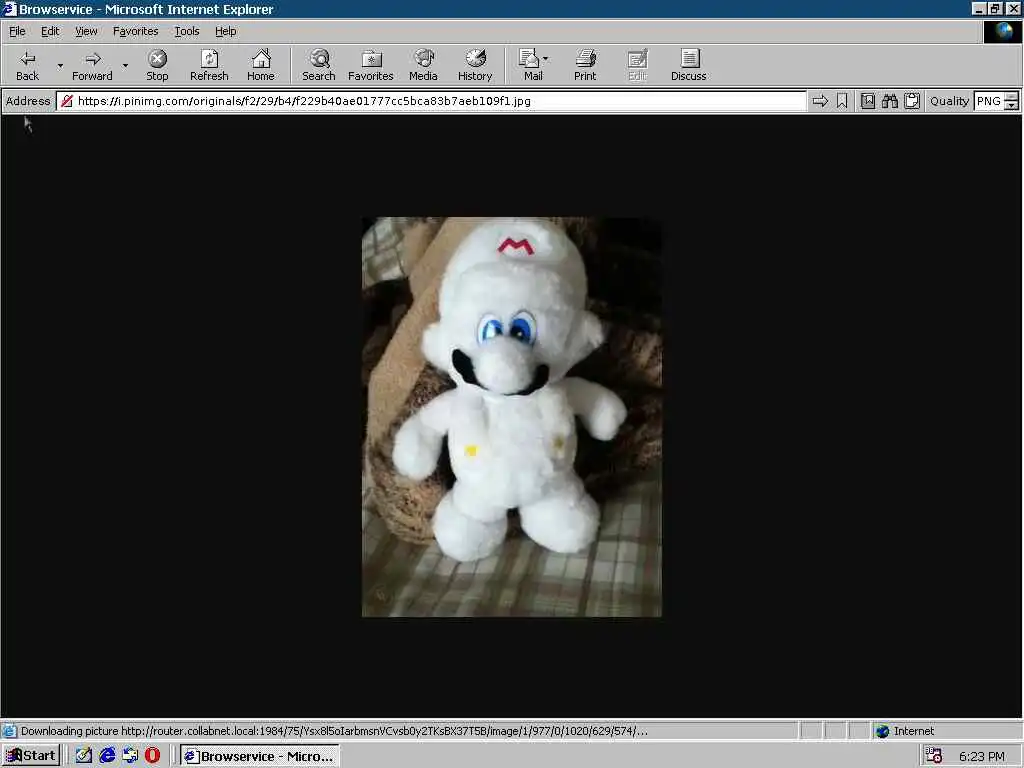This screenshot has height=768, width=1024.
Task: Open the Help menu
Action: [226, 31]
